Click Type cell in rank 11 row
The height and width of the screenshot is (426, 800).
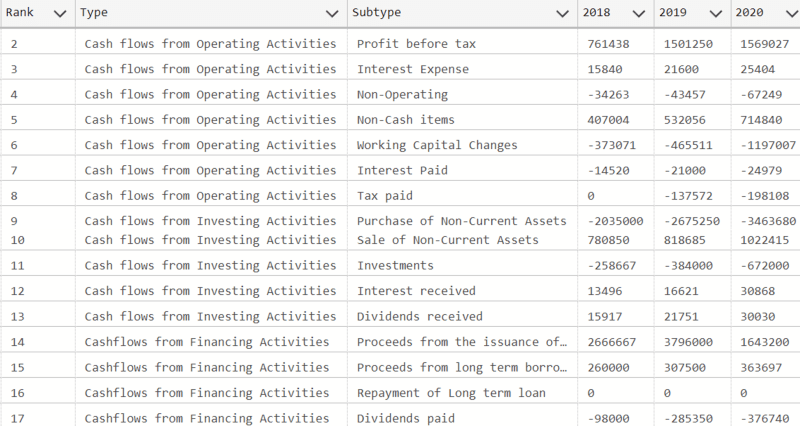coord(210,266)
